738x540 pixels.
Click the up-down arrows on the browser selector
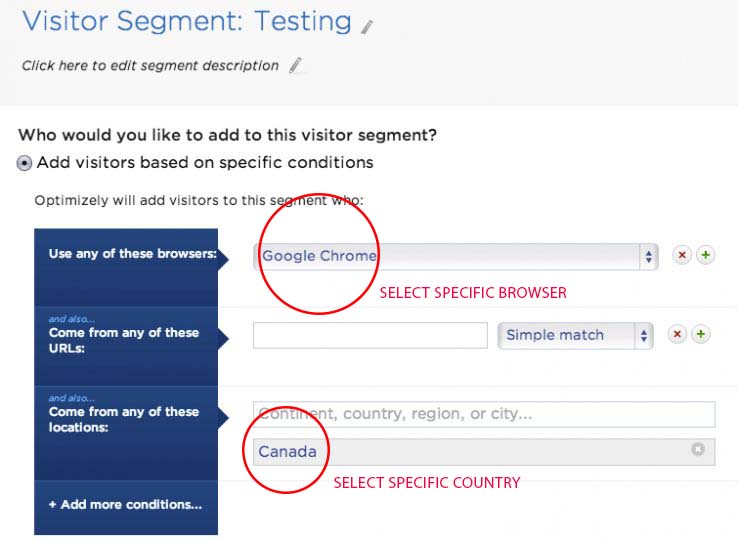pos(648,257)
